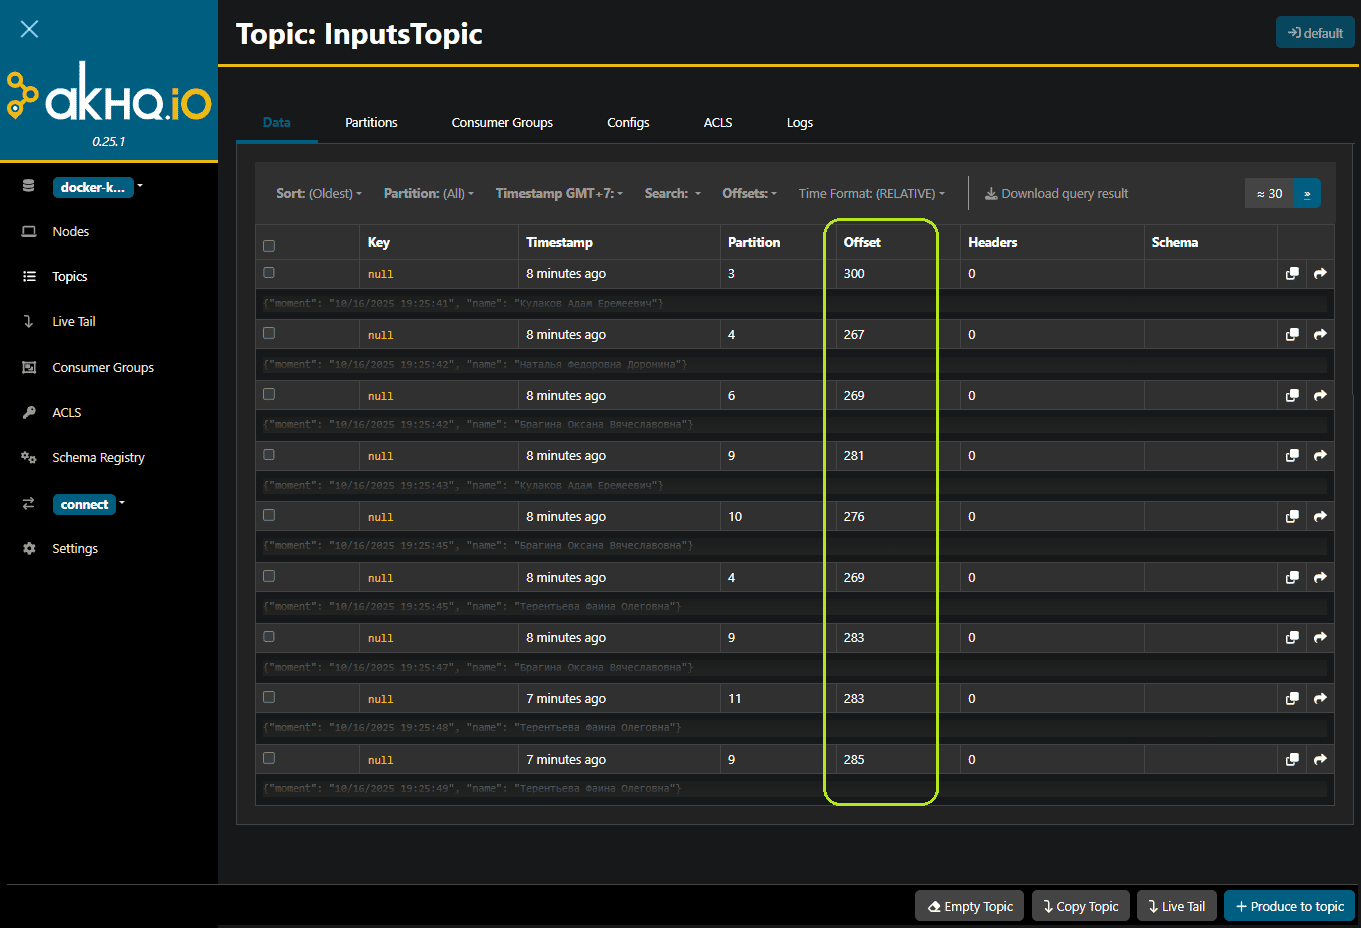Open the Partition (All) filter dropdown
The height and width of the screenshot is (928, 1361).
click(428, 194)
